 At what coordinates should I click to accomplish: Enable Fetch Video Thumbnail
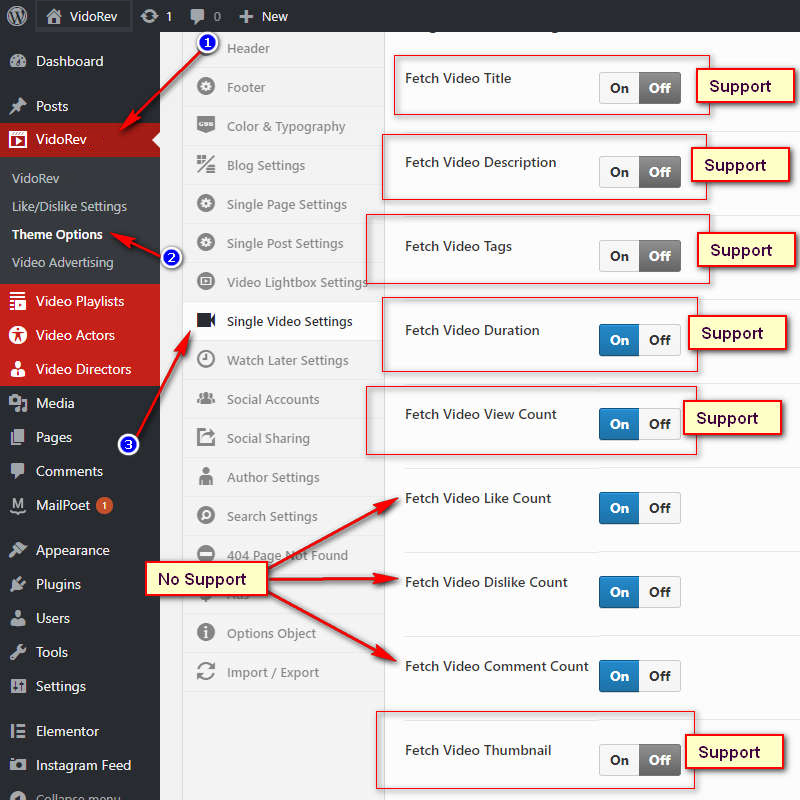tap(620, 760)
